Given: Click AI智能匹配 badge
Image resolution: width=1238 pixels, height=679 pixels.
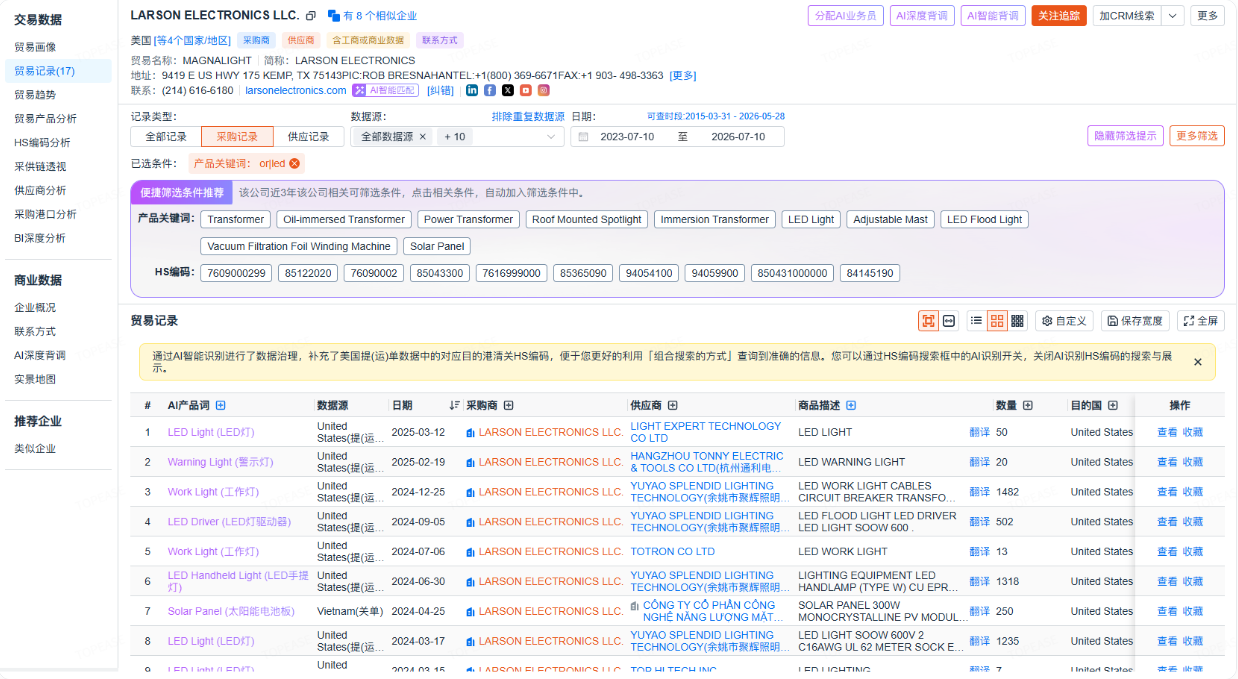Looking at the screenshot, I should [385, 90].
